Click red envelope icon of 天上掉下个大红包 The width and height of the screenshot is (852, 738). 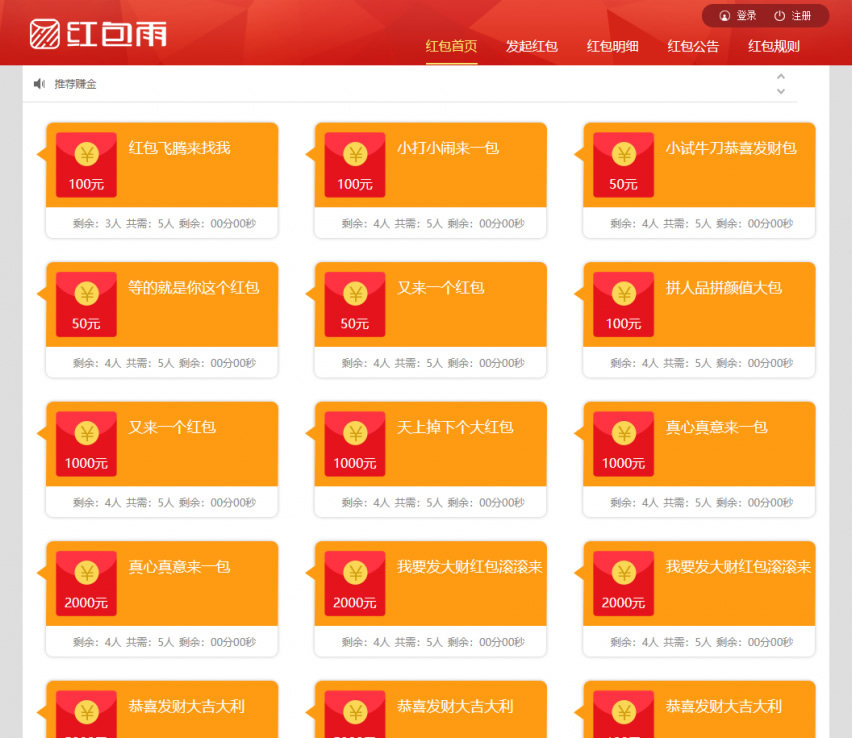(x=355, y=443)
